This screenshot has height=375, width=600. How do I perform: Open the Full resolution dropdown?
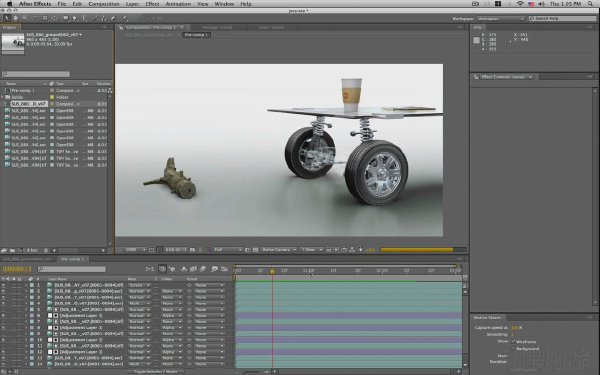pos(228,249)
